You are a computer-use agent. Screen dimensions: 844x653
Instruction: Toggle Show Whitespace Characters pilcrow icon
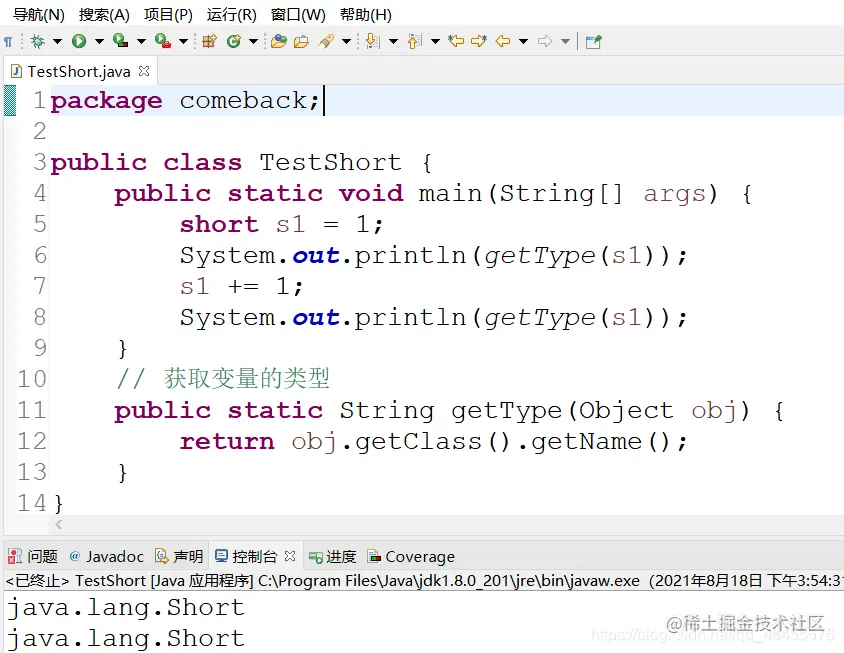8,41
